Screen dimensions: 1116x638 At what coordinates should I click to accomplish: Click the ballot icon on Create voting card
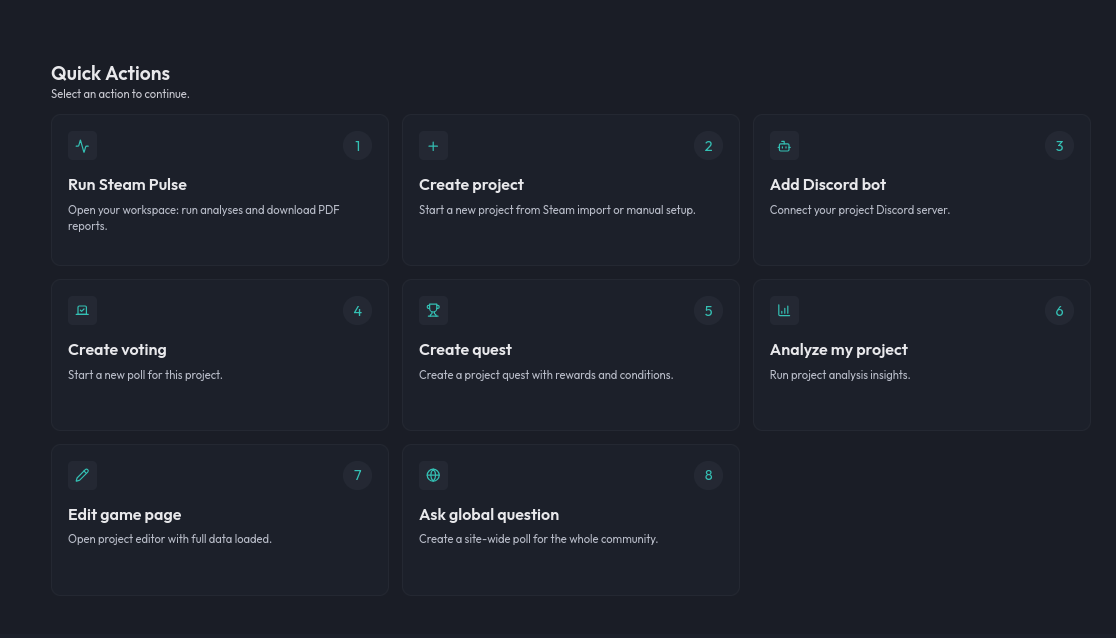tap(83, 310)
